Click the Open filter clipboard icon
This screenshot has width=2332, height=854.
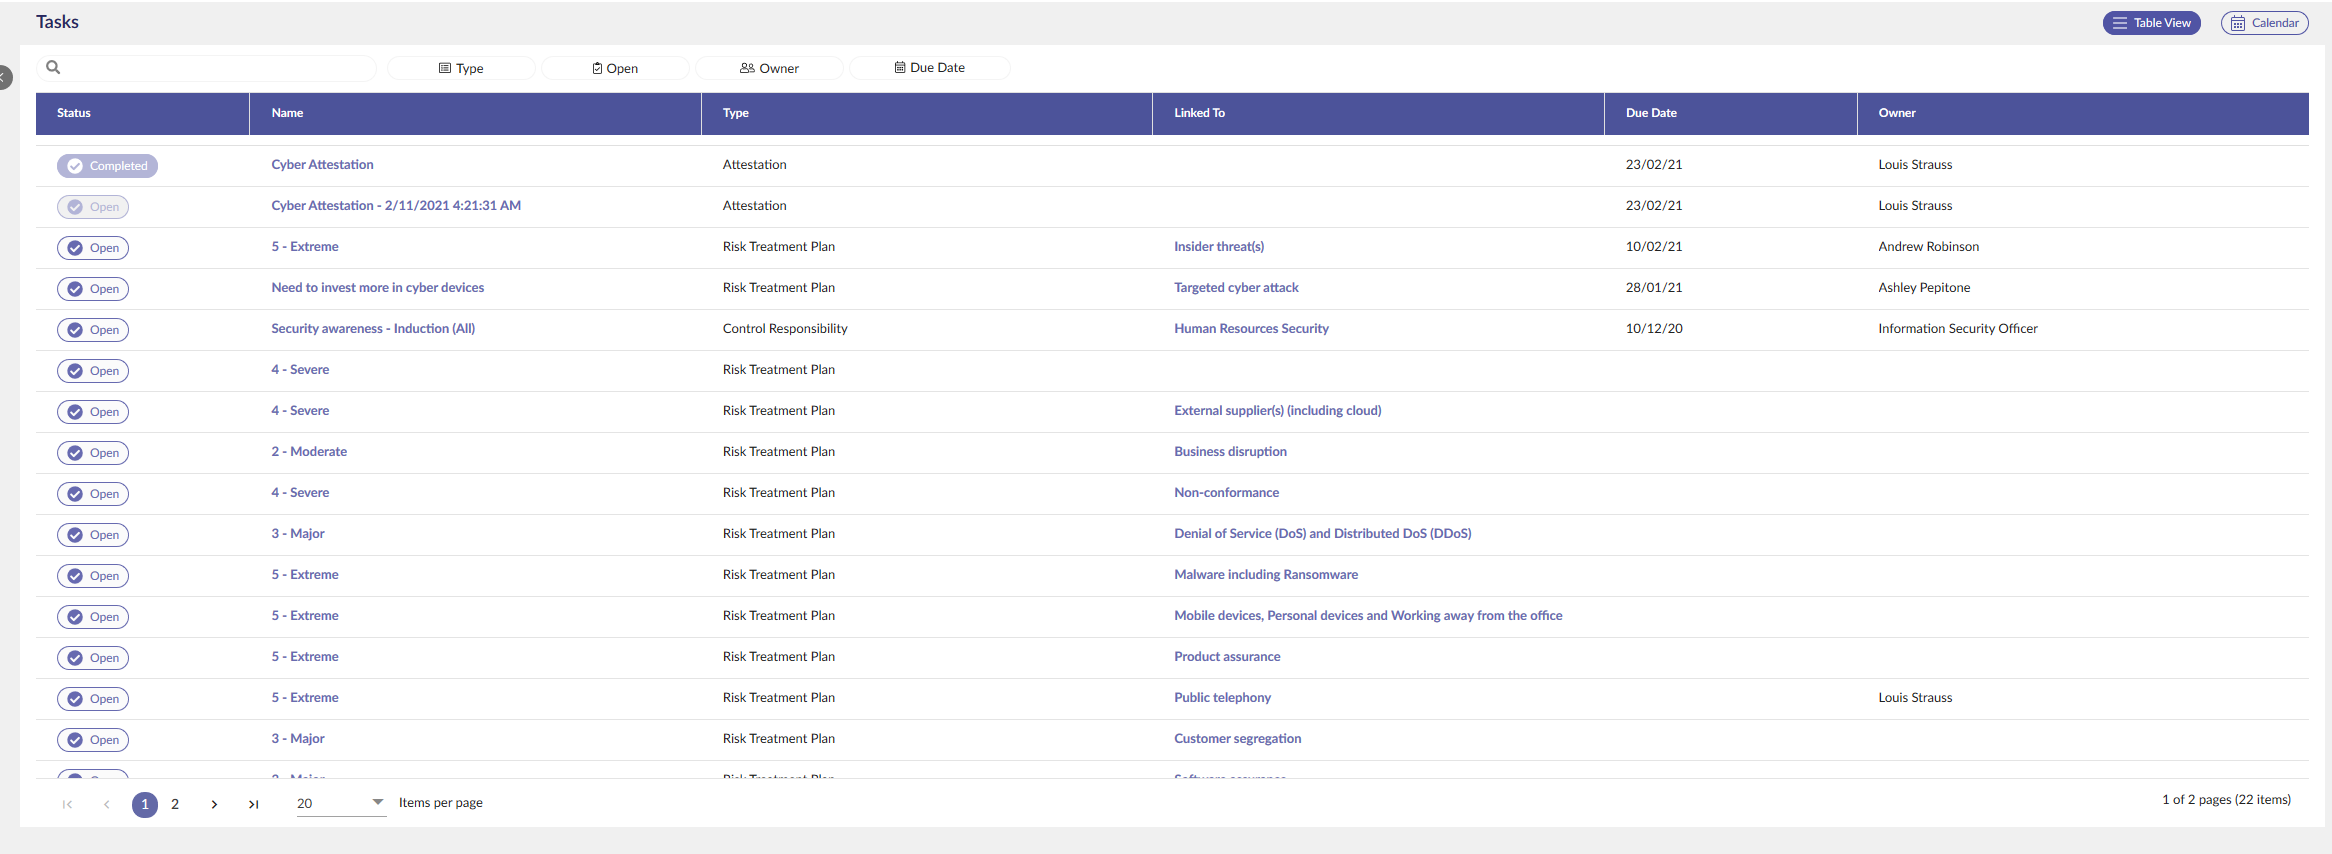pyautogui.click(x=597, y=68)
